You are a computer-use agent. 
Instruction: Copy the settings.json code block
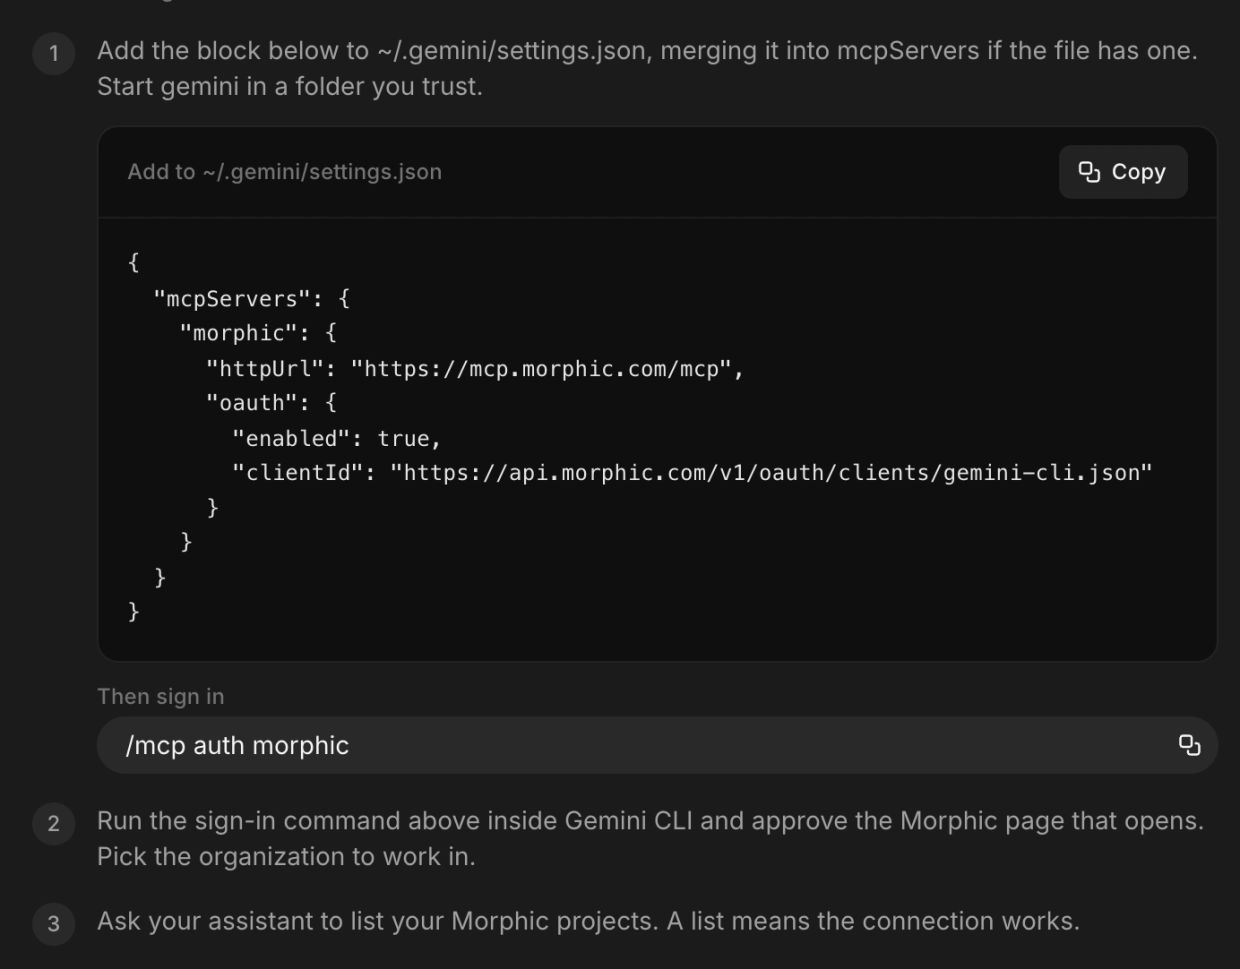1123,172
